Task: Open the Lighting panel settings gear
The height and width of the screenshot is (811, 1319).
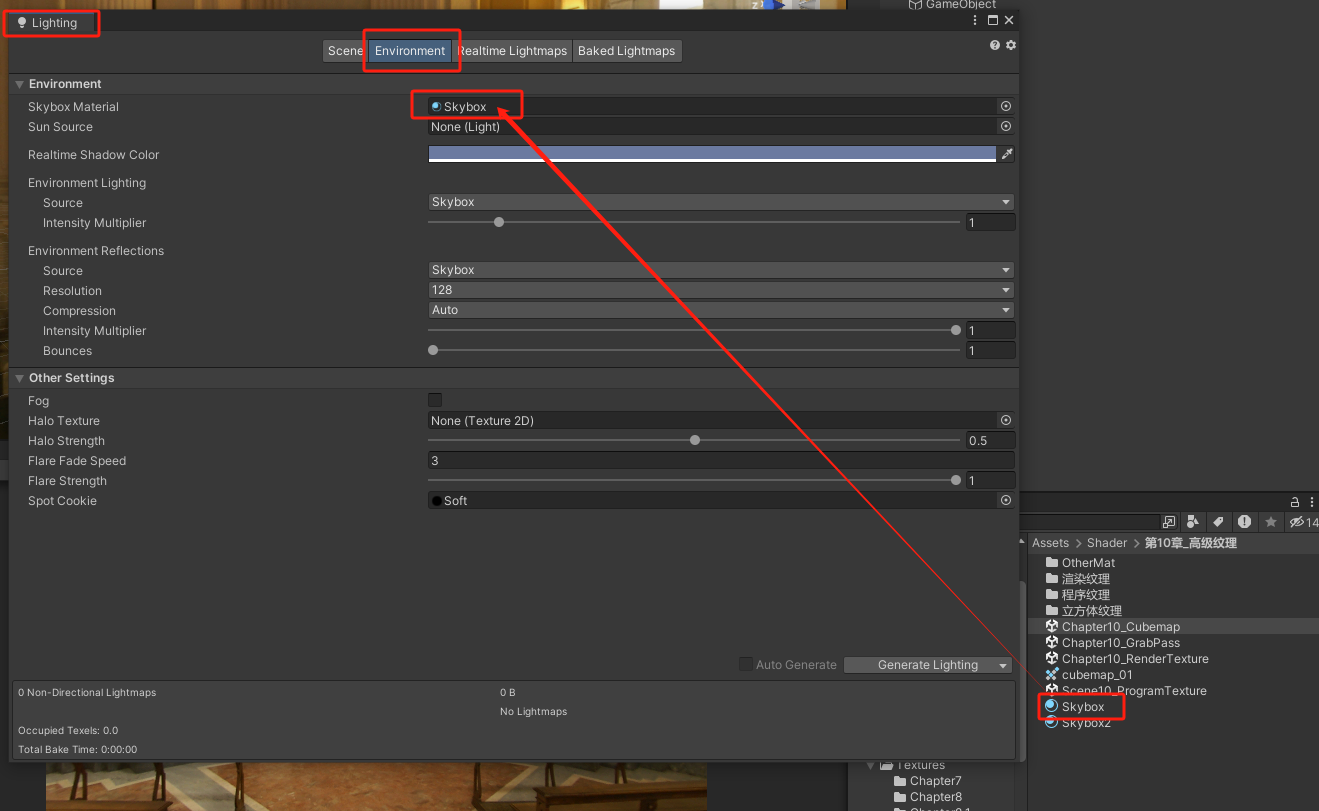Action: coord(1010,44)
